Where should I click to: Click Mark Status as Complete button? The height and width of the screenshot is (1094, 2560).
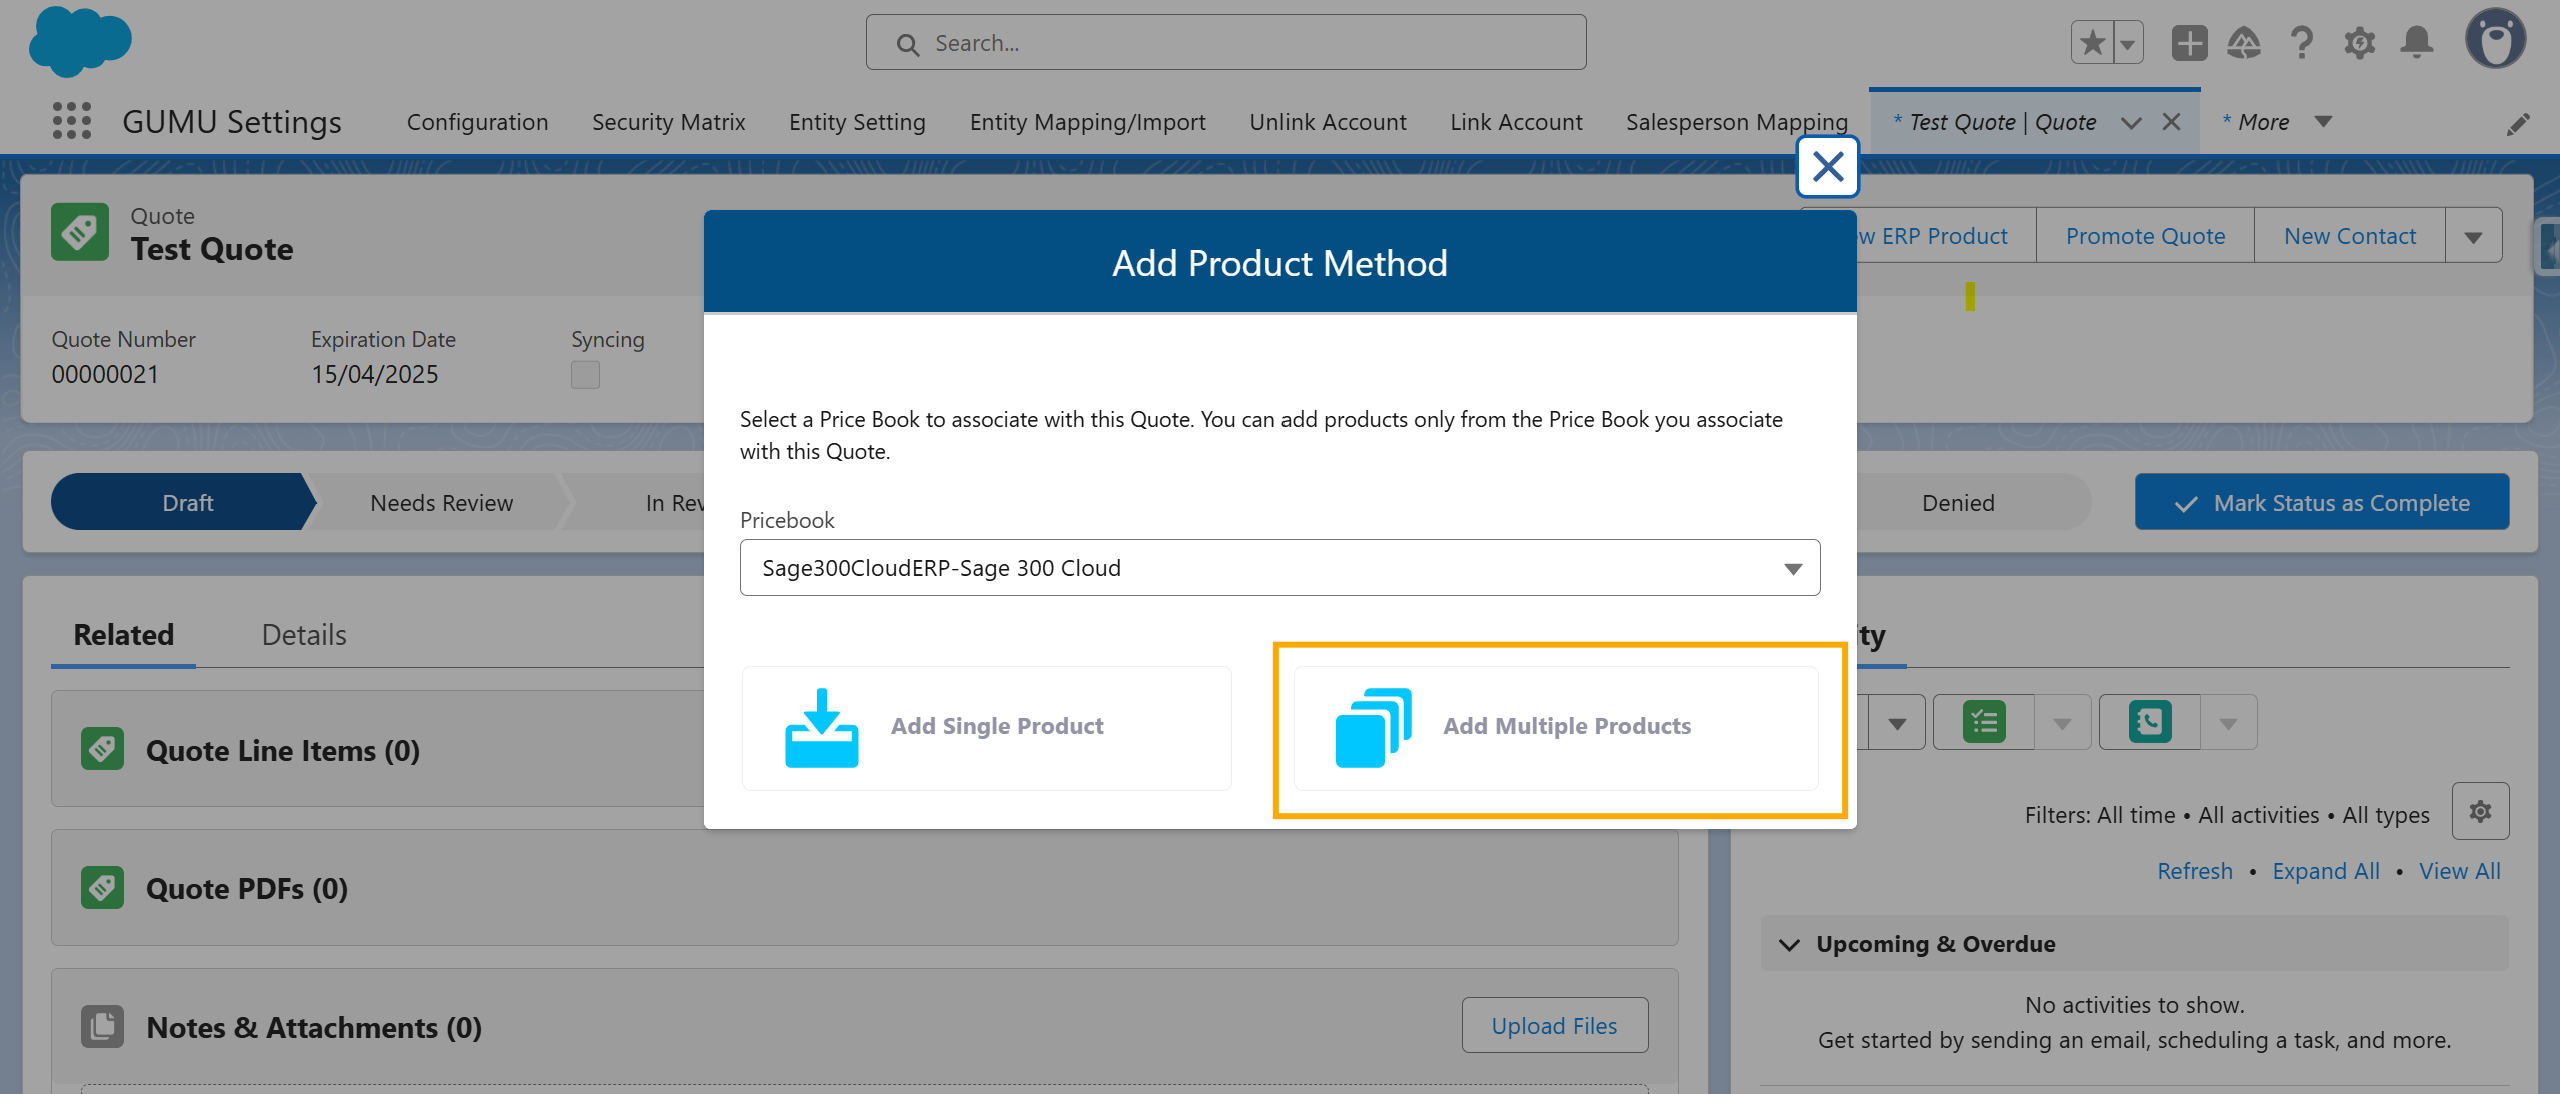(x=2321, y=502)
